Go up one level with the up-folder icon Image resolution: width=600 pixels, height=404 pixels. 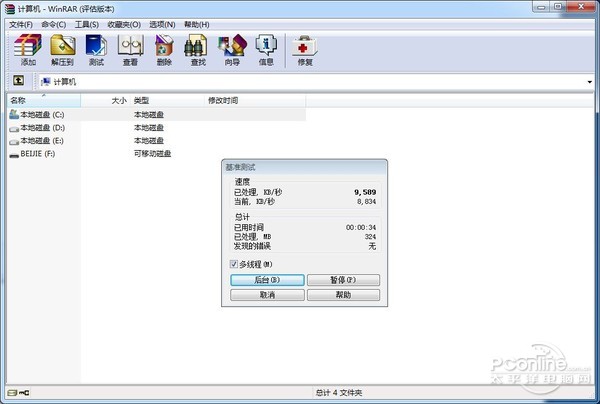[x=18, y=81]
